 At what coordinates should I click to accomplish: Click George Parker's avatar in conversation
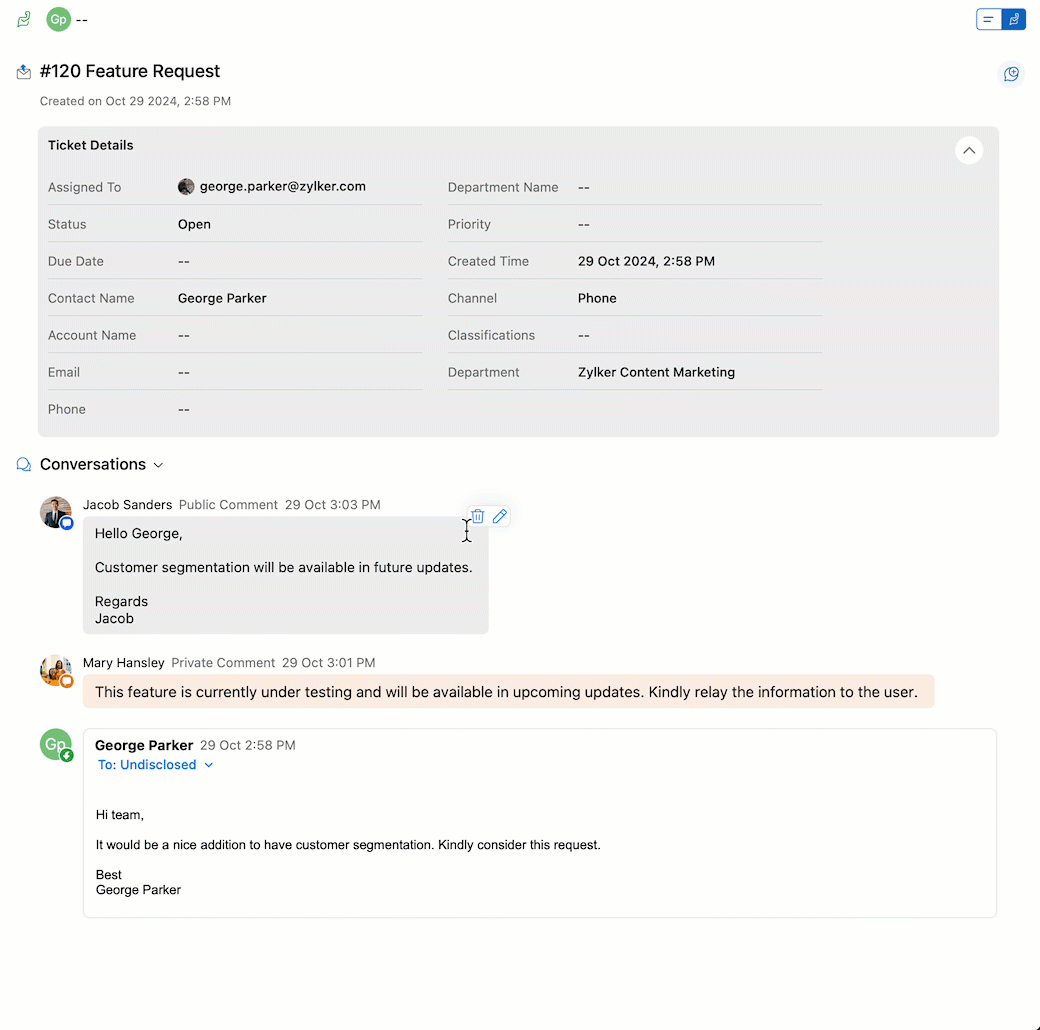click(x=56, y=744)
